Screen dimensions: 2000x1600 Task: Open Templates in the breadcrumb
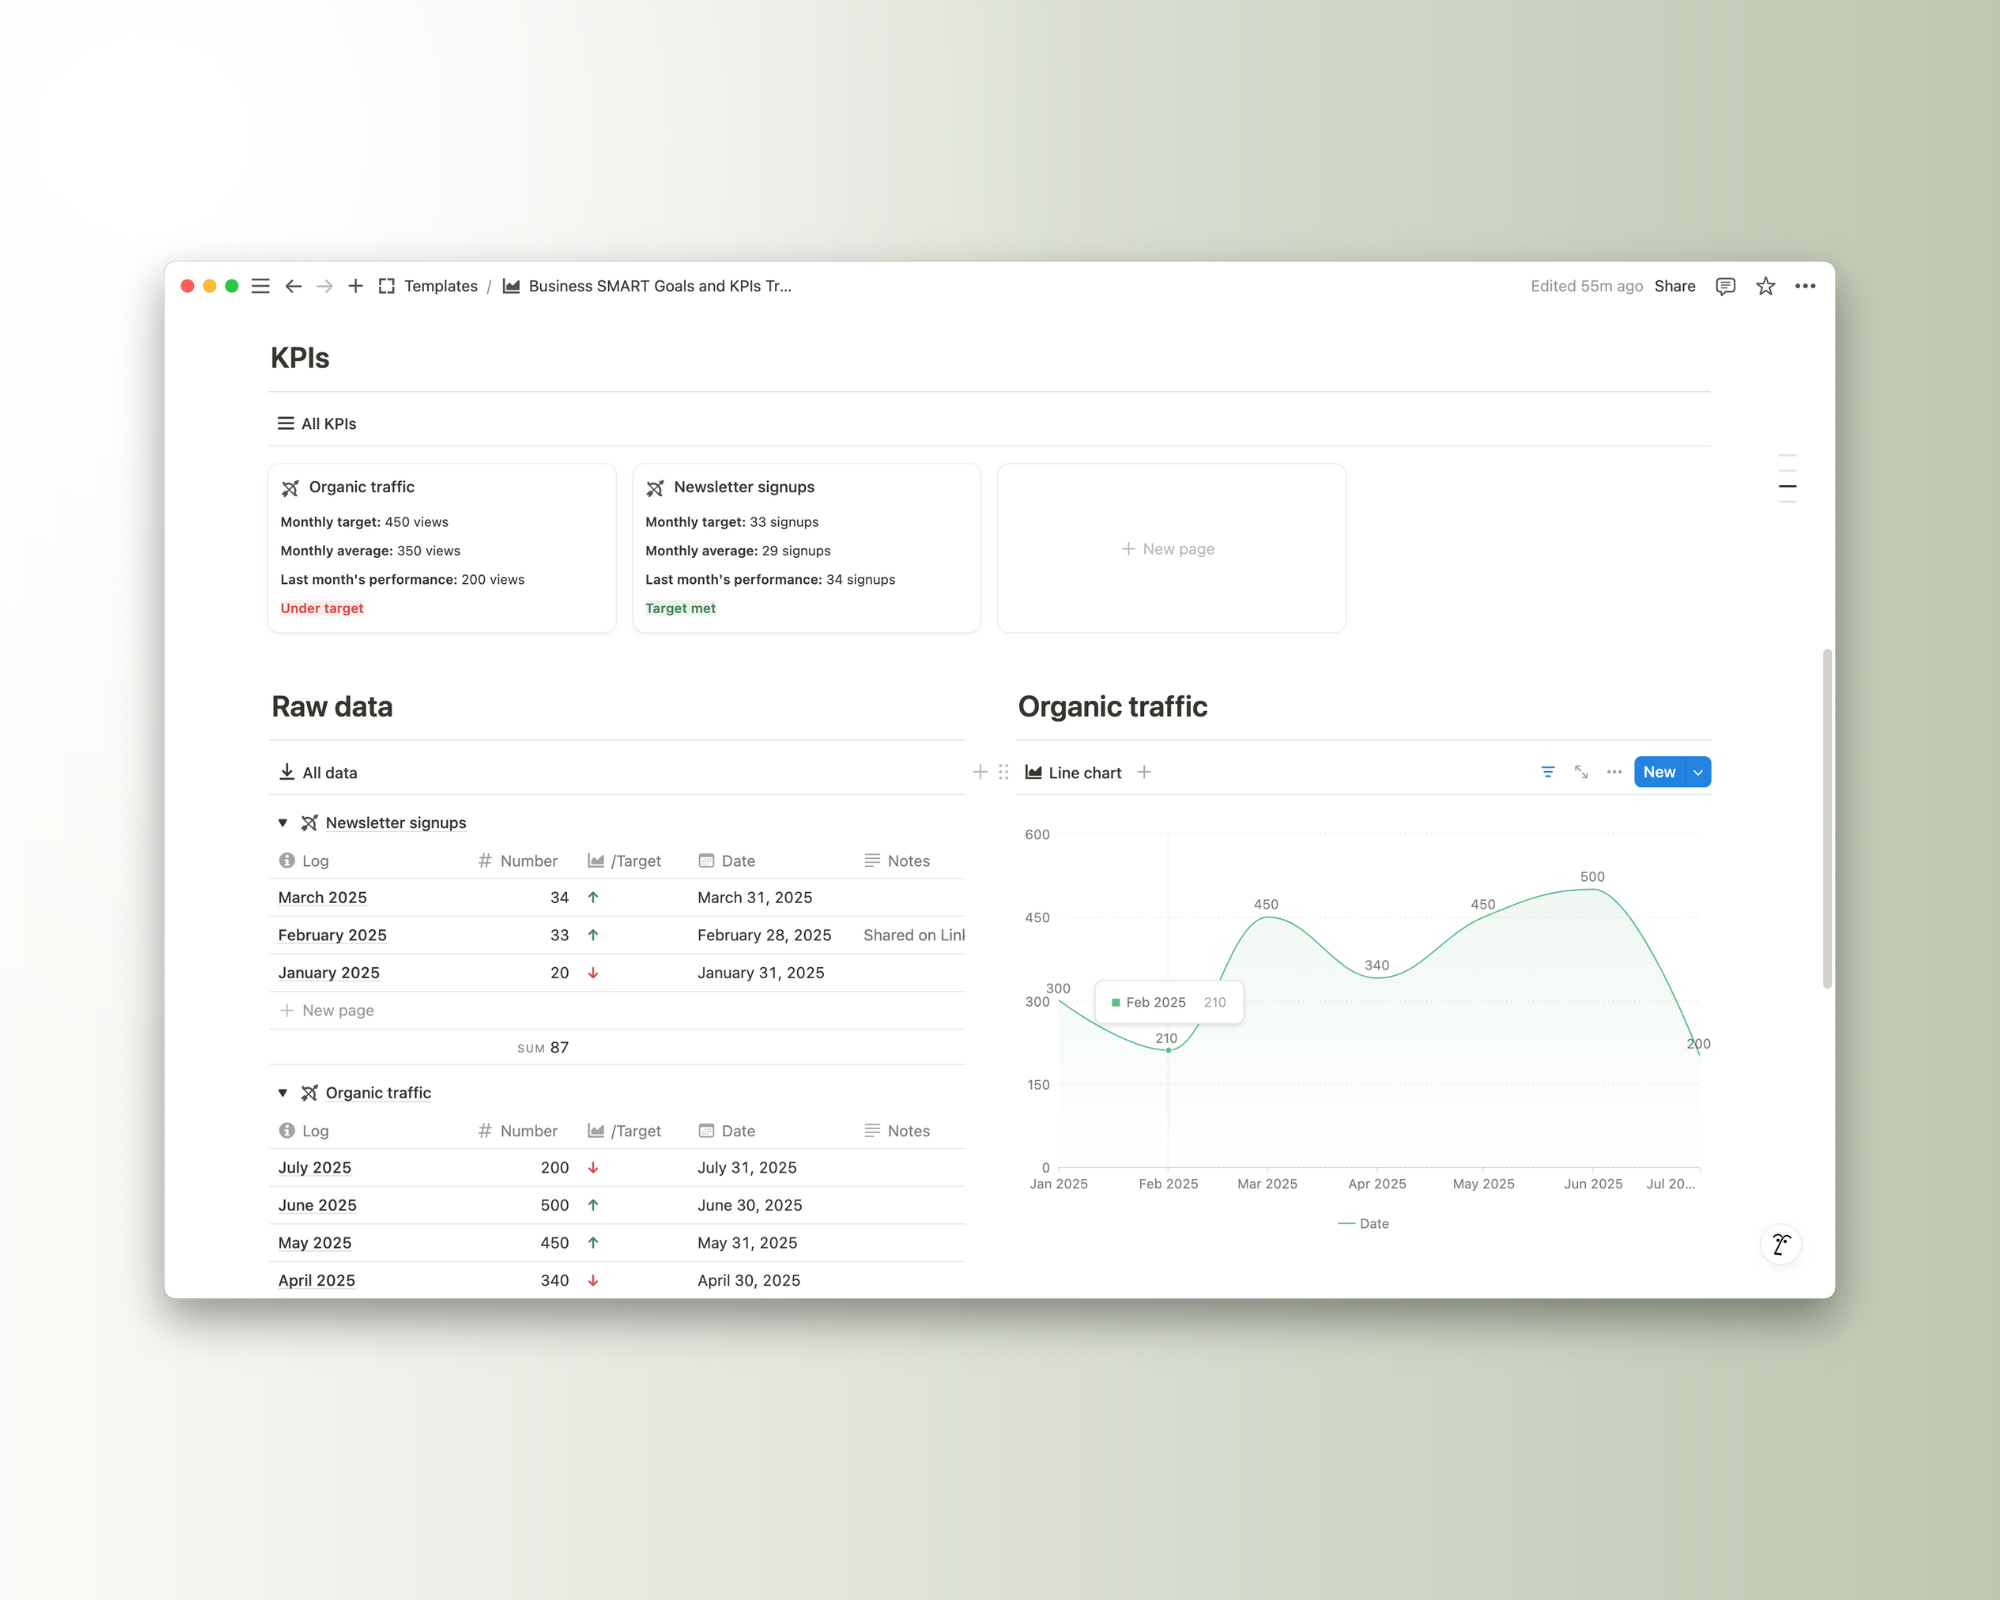pyautogui.click(x=440, y=286)
